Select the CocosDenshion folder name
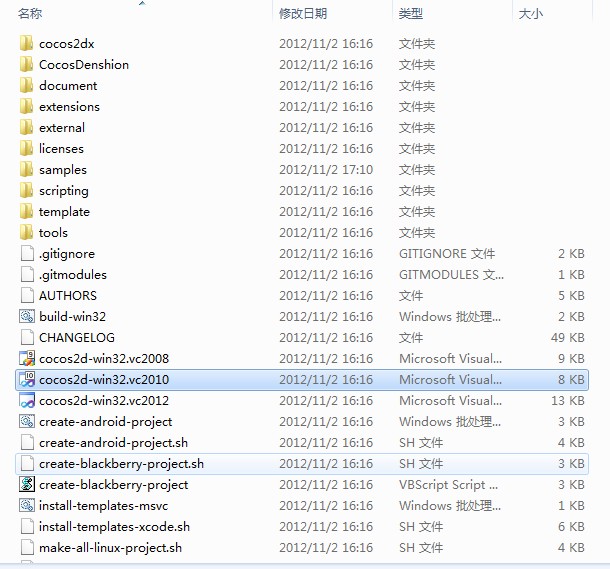610x569 pixels. [x=84, y=65]
